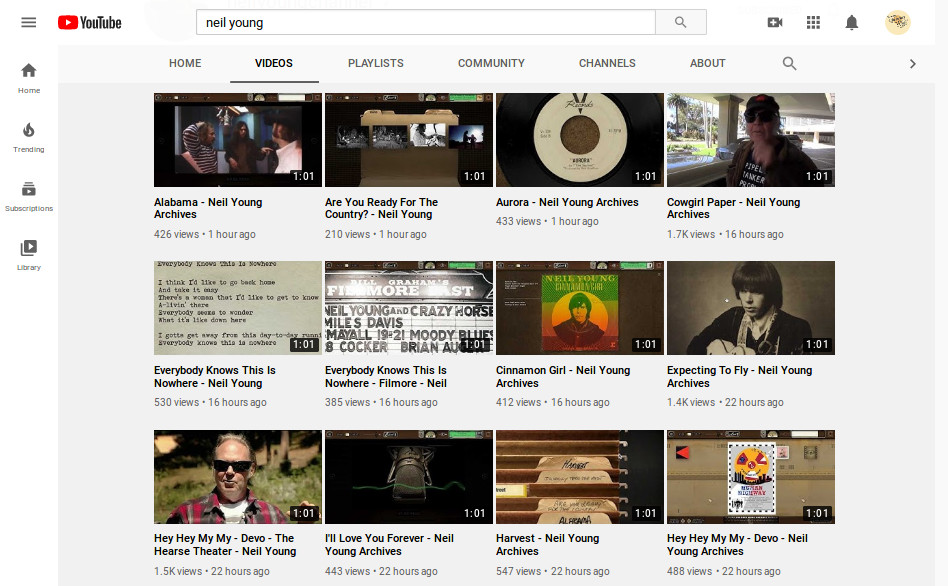Image resolution: width=948 pixels, height=586 pixels.
Task: Switch to the PLAYLISTS tab
Action: click(375, 63)
